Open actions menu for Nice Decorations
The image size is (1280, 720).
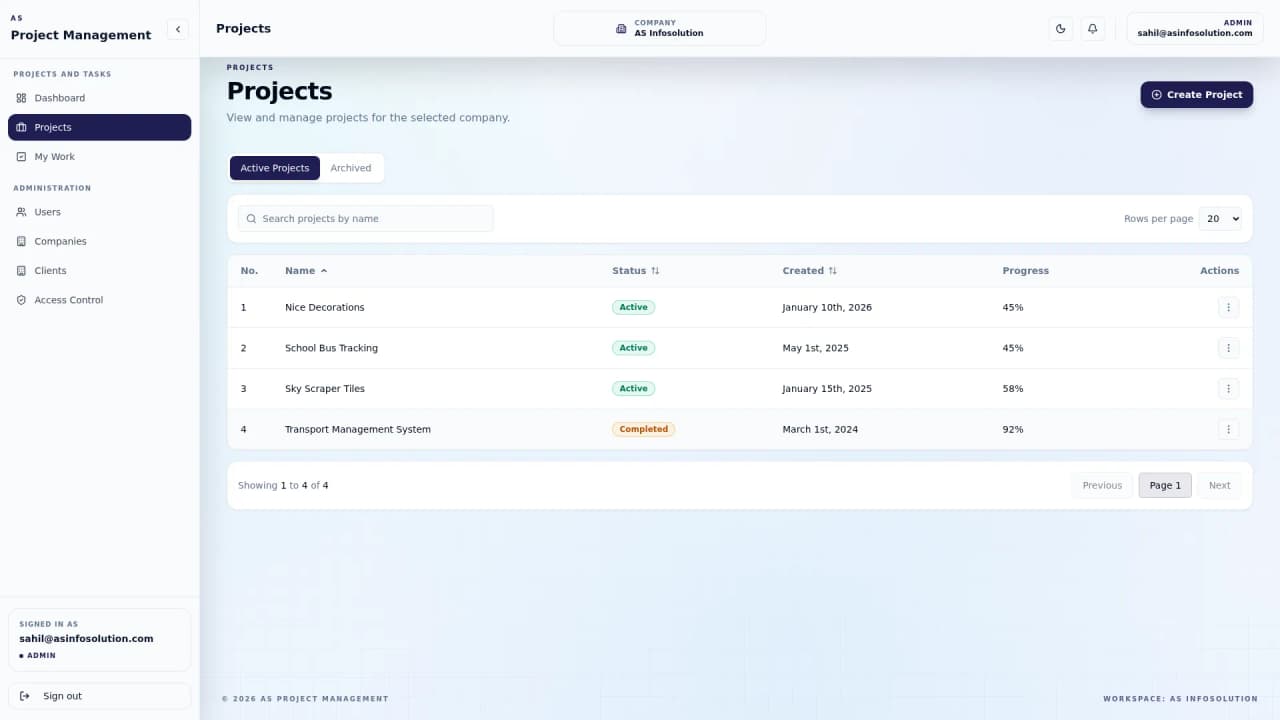click(1228, 307)
